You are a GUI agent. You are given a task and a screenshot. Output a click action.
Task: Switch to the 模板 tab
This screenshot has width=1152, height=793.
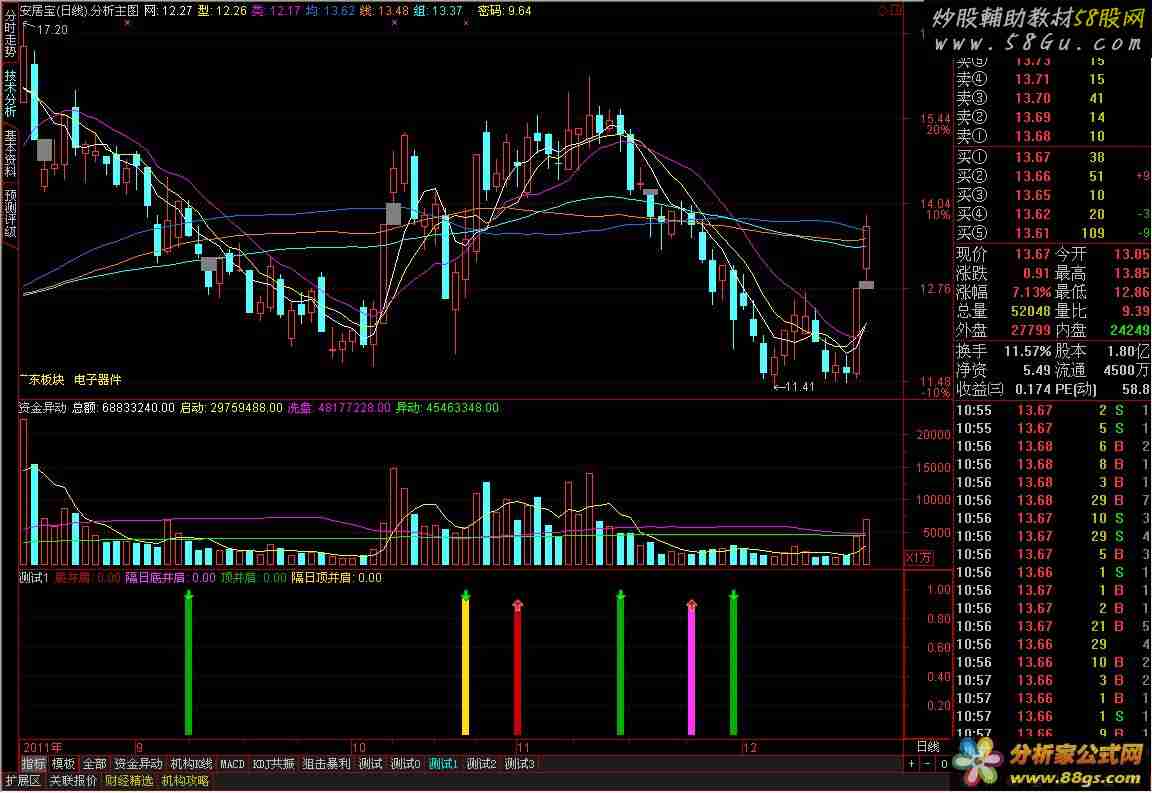pyautogui.click(x=63, y=764)
